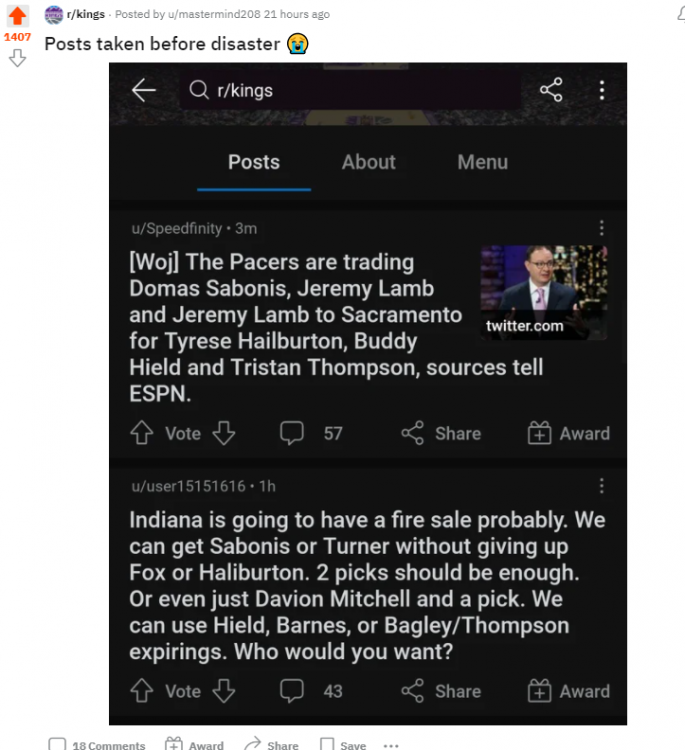
Task: Downvote the Reddit post below the 1407 score
Action: (x=17, y=58)
